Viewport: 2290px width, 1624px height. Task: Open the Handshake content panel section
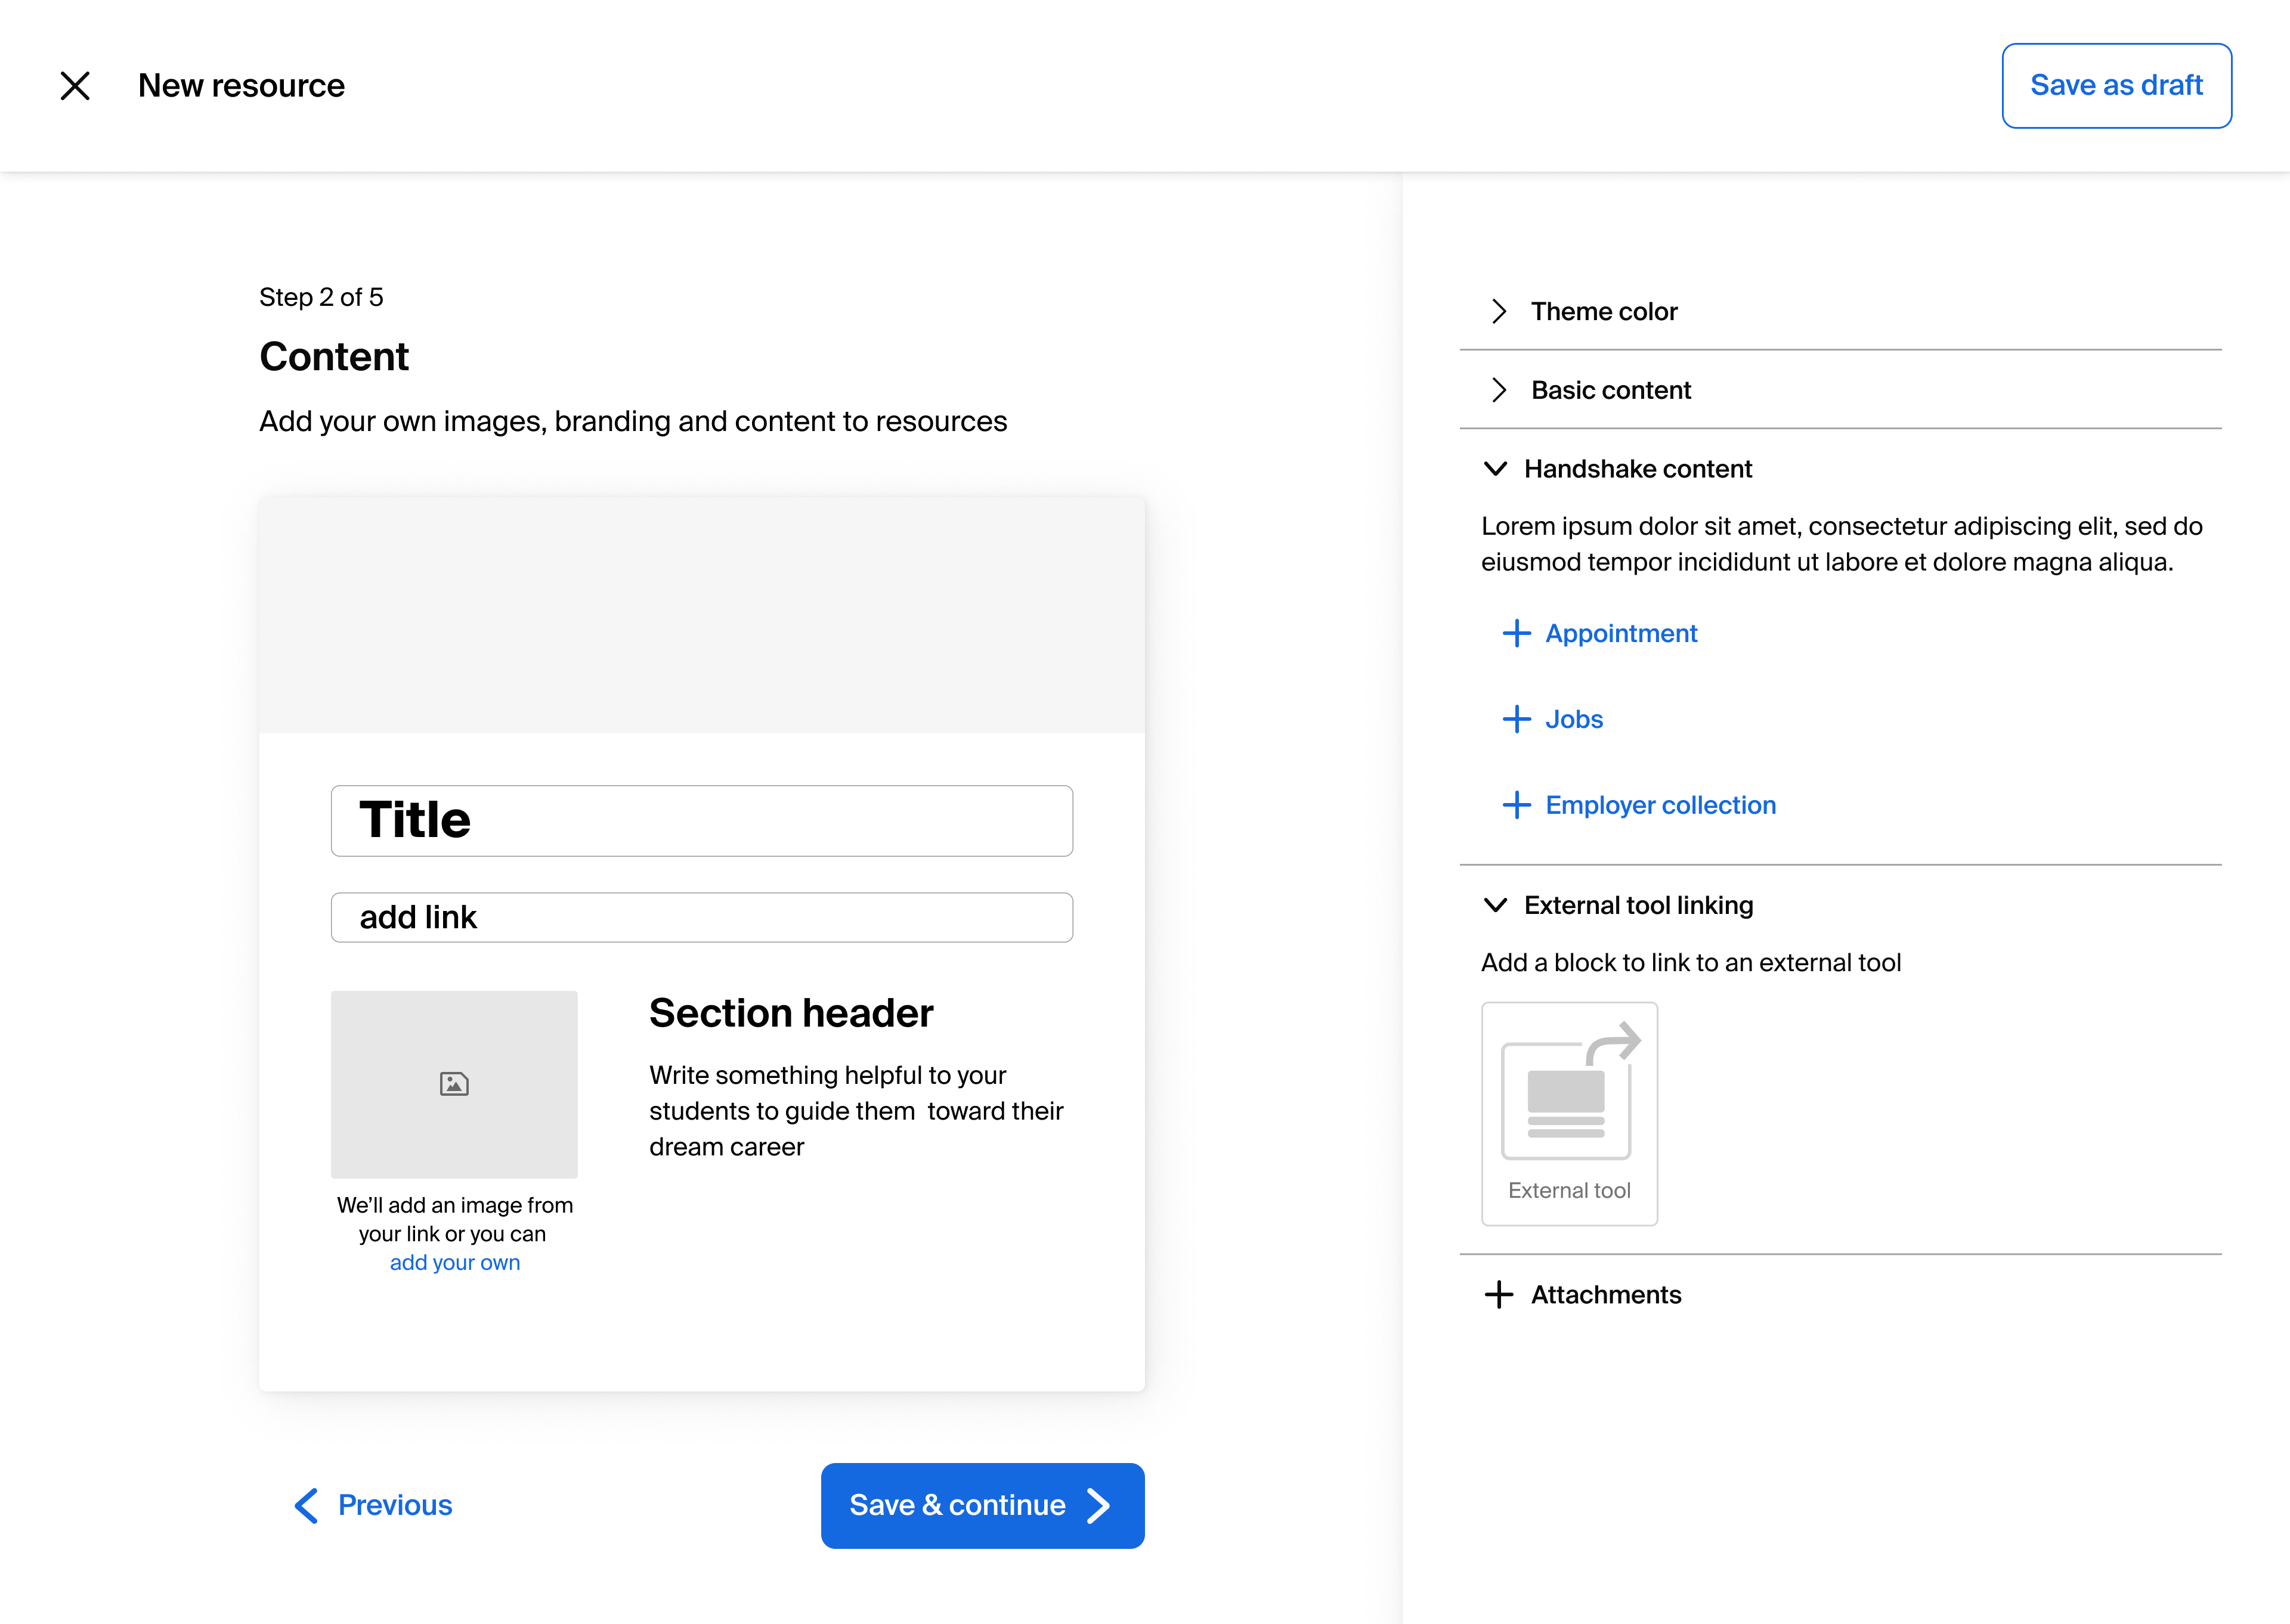(x=1638, y=468)
